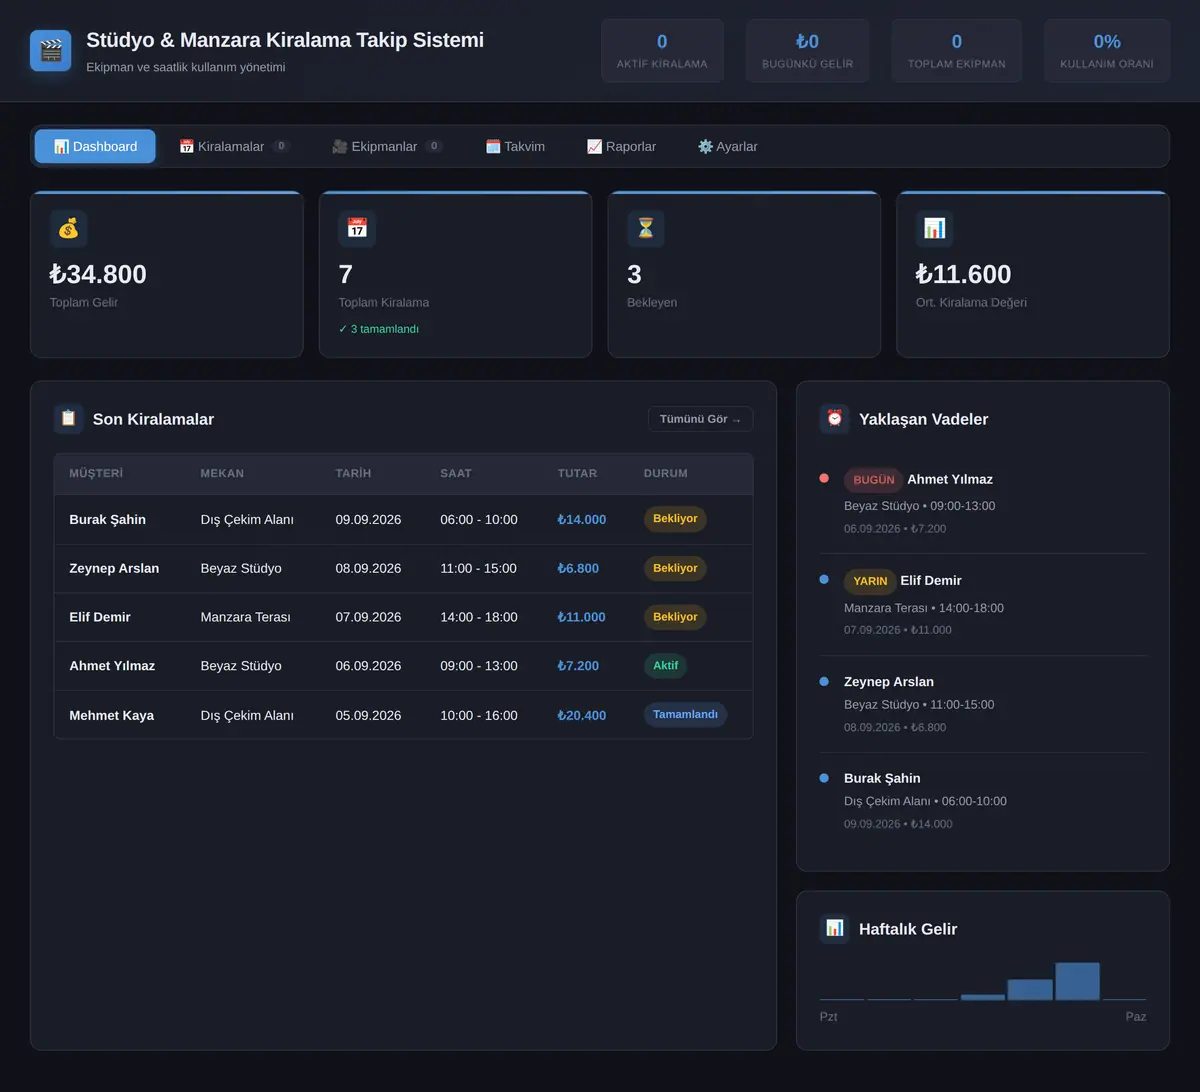Click the chart icon on Ort. Kiralama Değeri card
Image resolution: width=1200 pixels, height=1092 pixels.
934,229
